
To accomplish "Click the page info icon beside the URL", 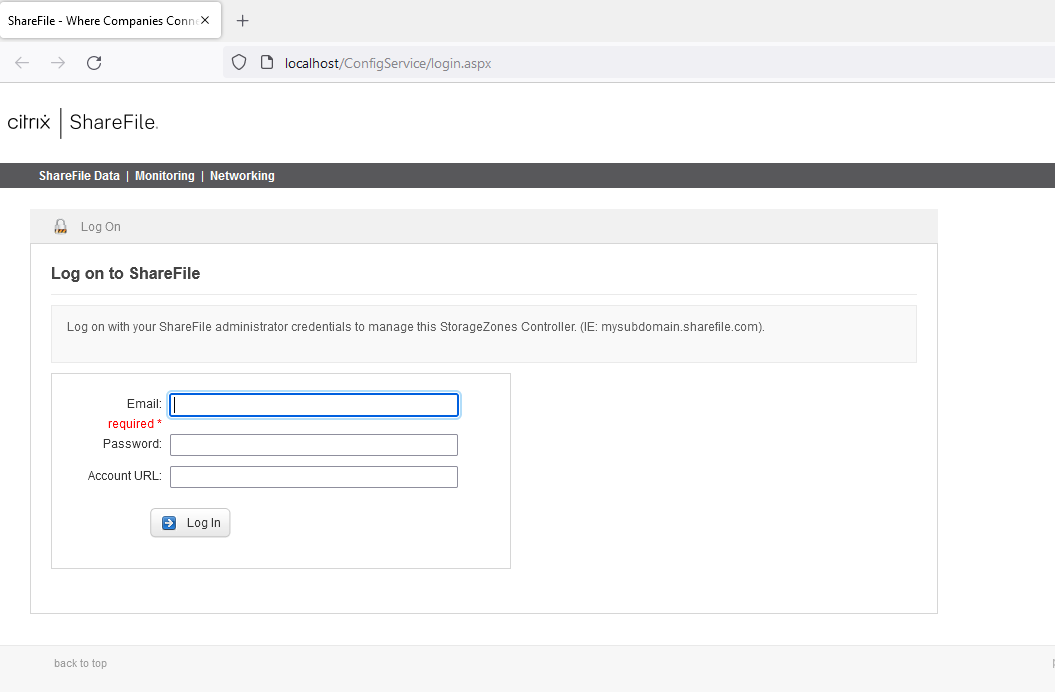I will click(266, 63).
